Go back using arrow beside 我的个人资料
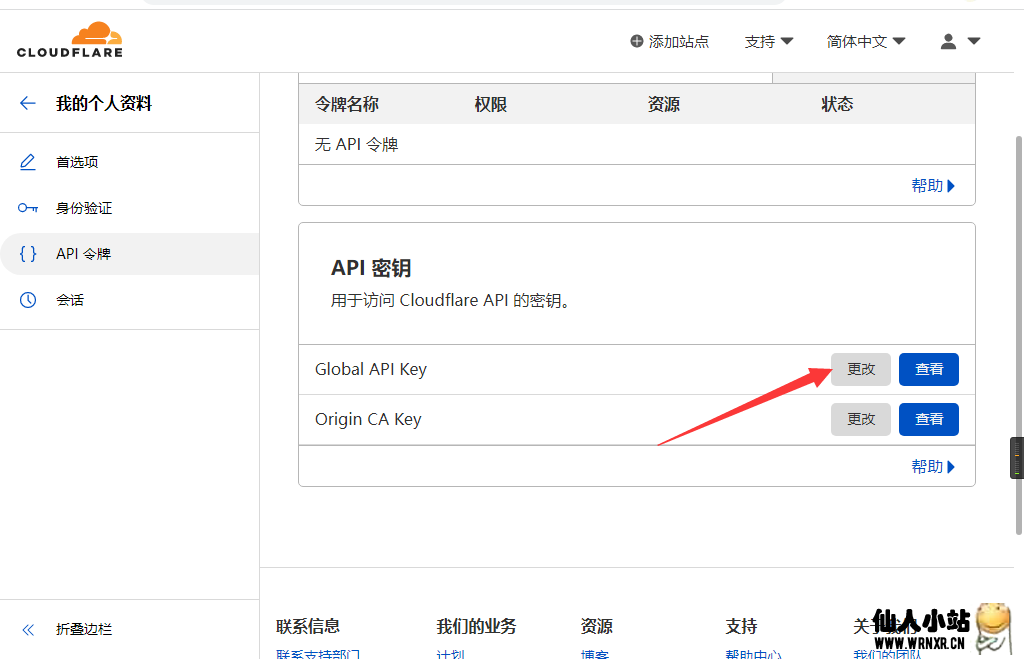The width and height of the screenshot is (1024, 659). 27,103
